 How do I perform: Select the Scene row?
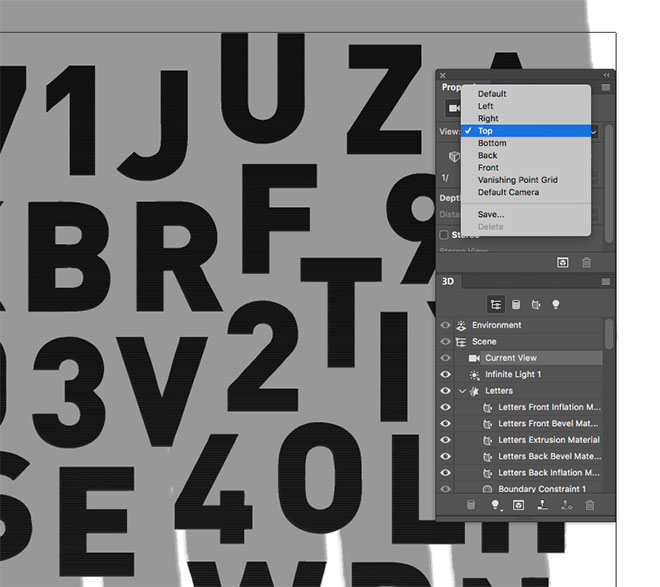(529, 341)
